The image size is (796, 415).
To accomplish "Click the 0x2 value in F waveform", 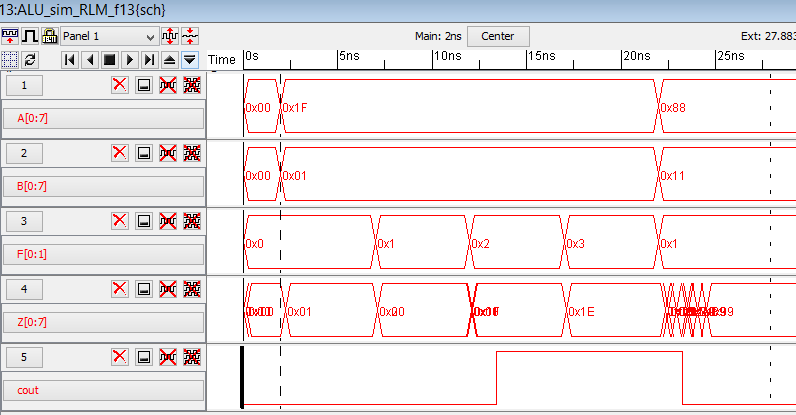I will point(481,244).
